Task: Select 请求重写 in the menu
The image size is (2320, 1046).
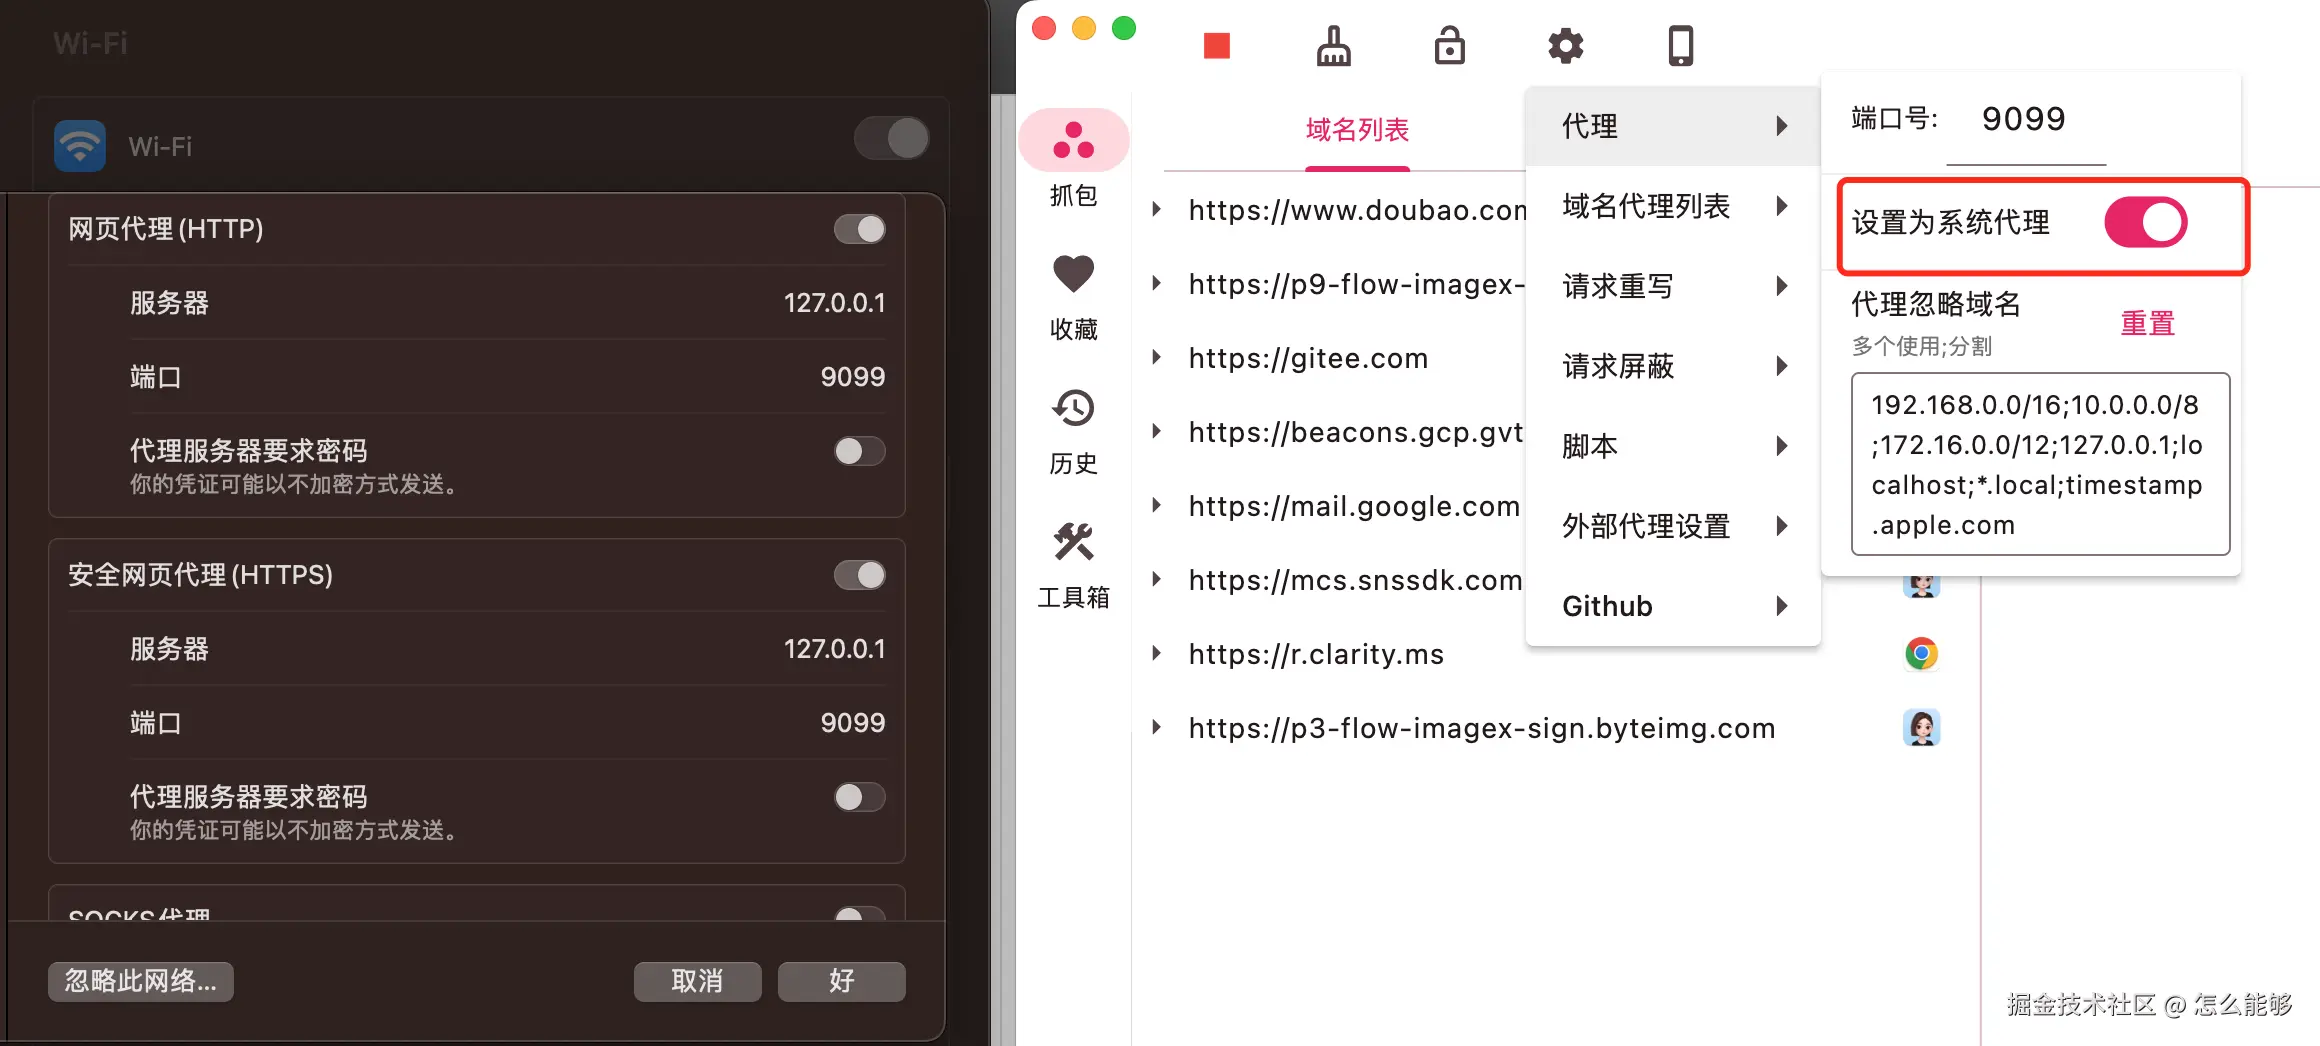Action: point(1619,286)
